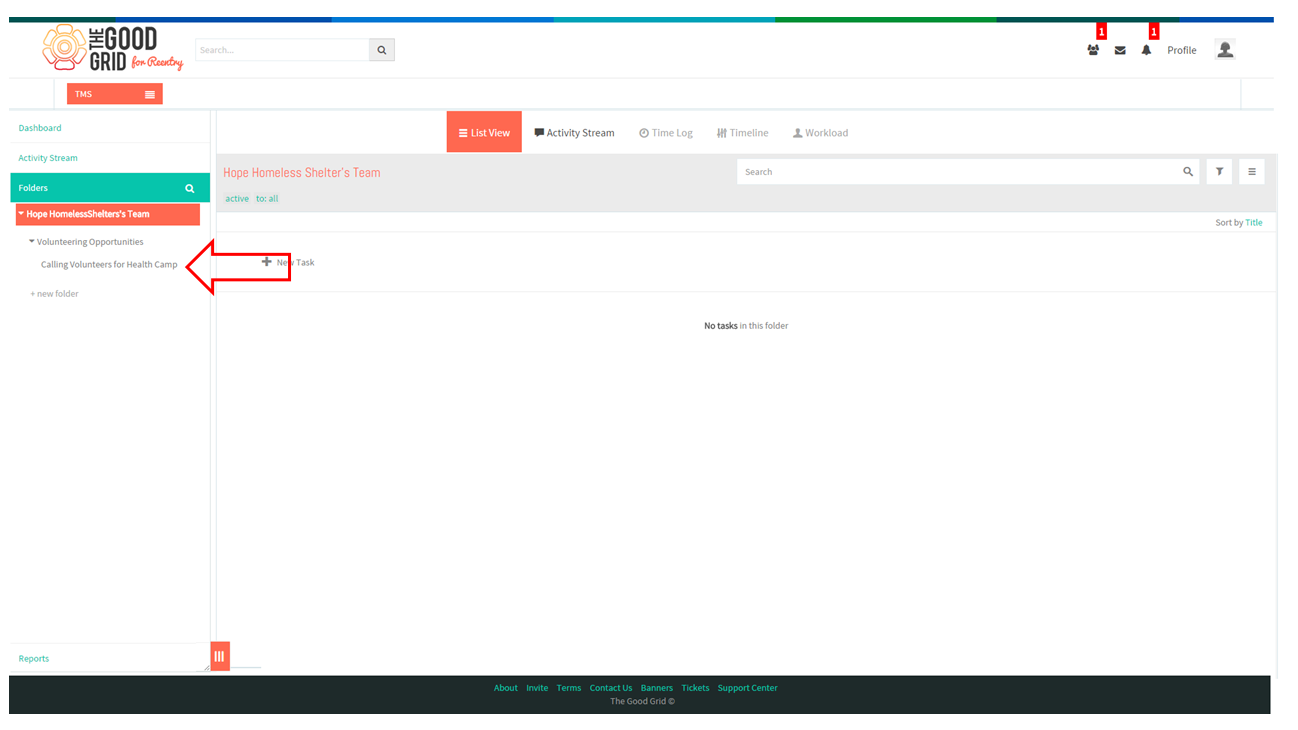Click the top Search... input field

click(x=283, y=50)
